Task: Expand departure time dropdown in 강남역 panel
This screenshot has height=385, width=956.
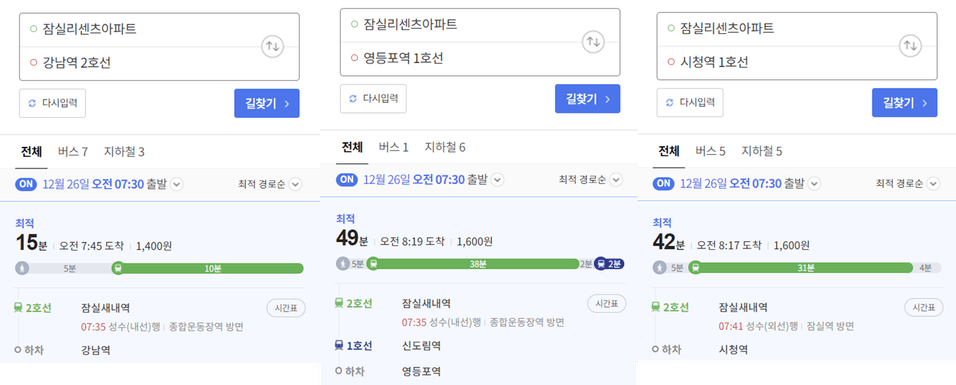Action: click(177, 184)
